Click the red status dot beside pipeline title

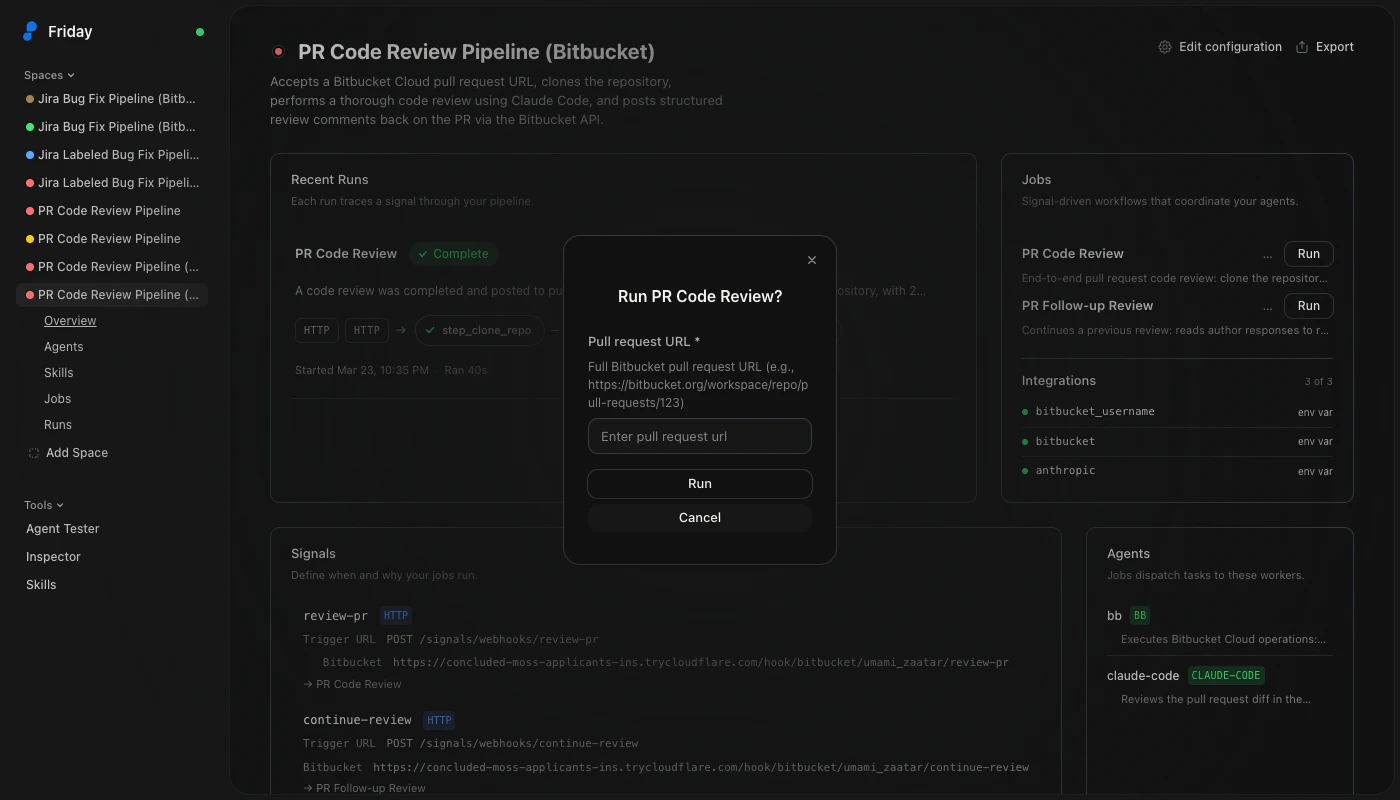point(278,52)
